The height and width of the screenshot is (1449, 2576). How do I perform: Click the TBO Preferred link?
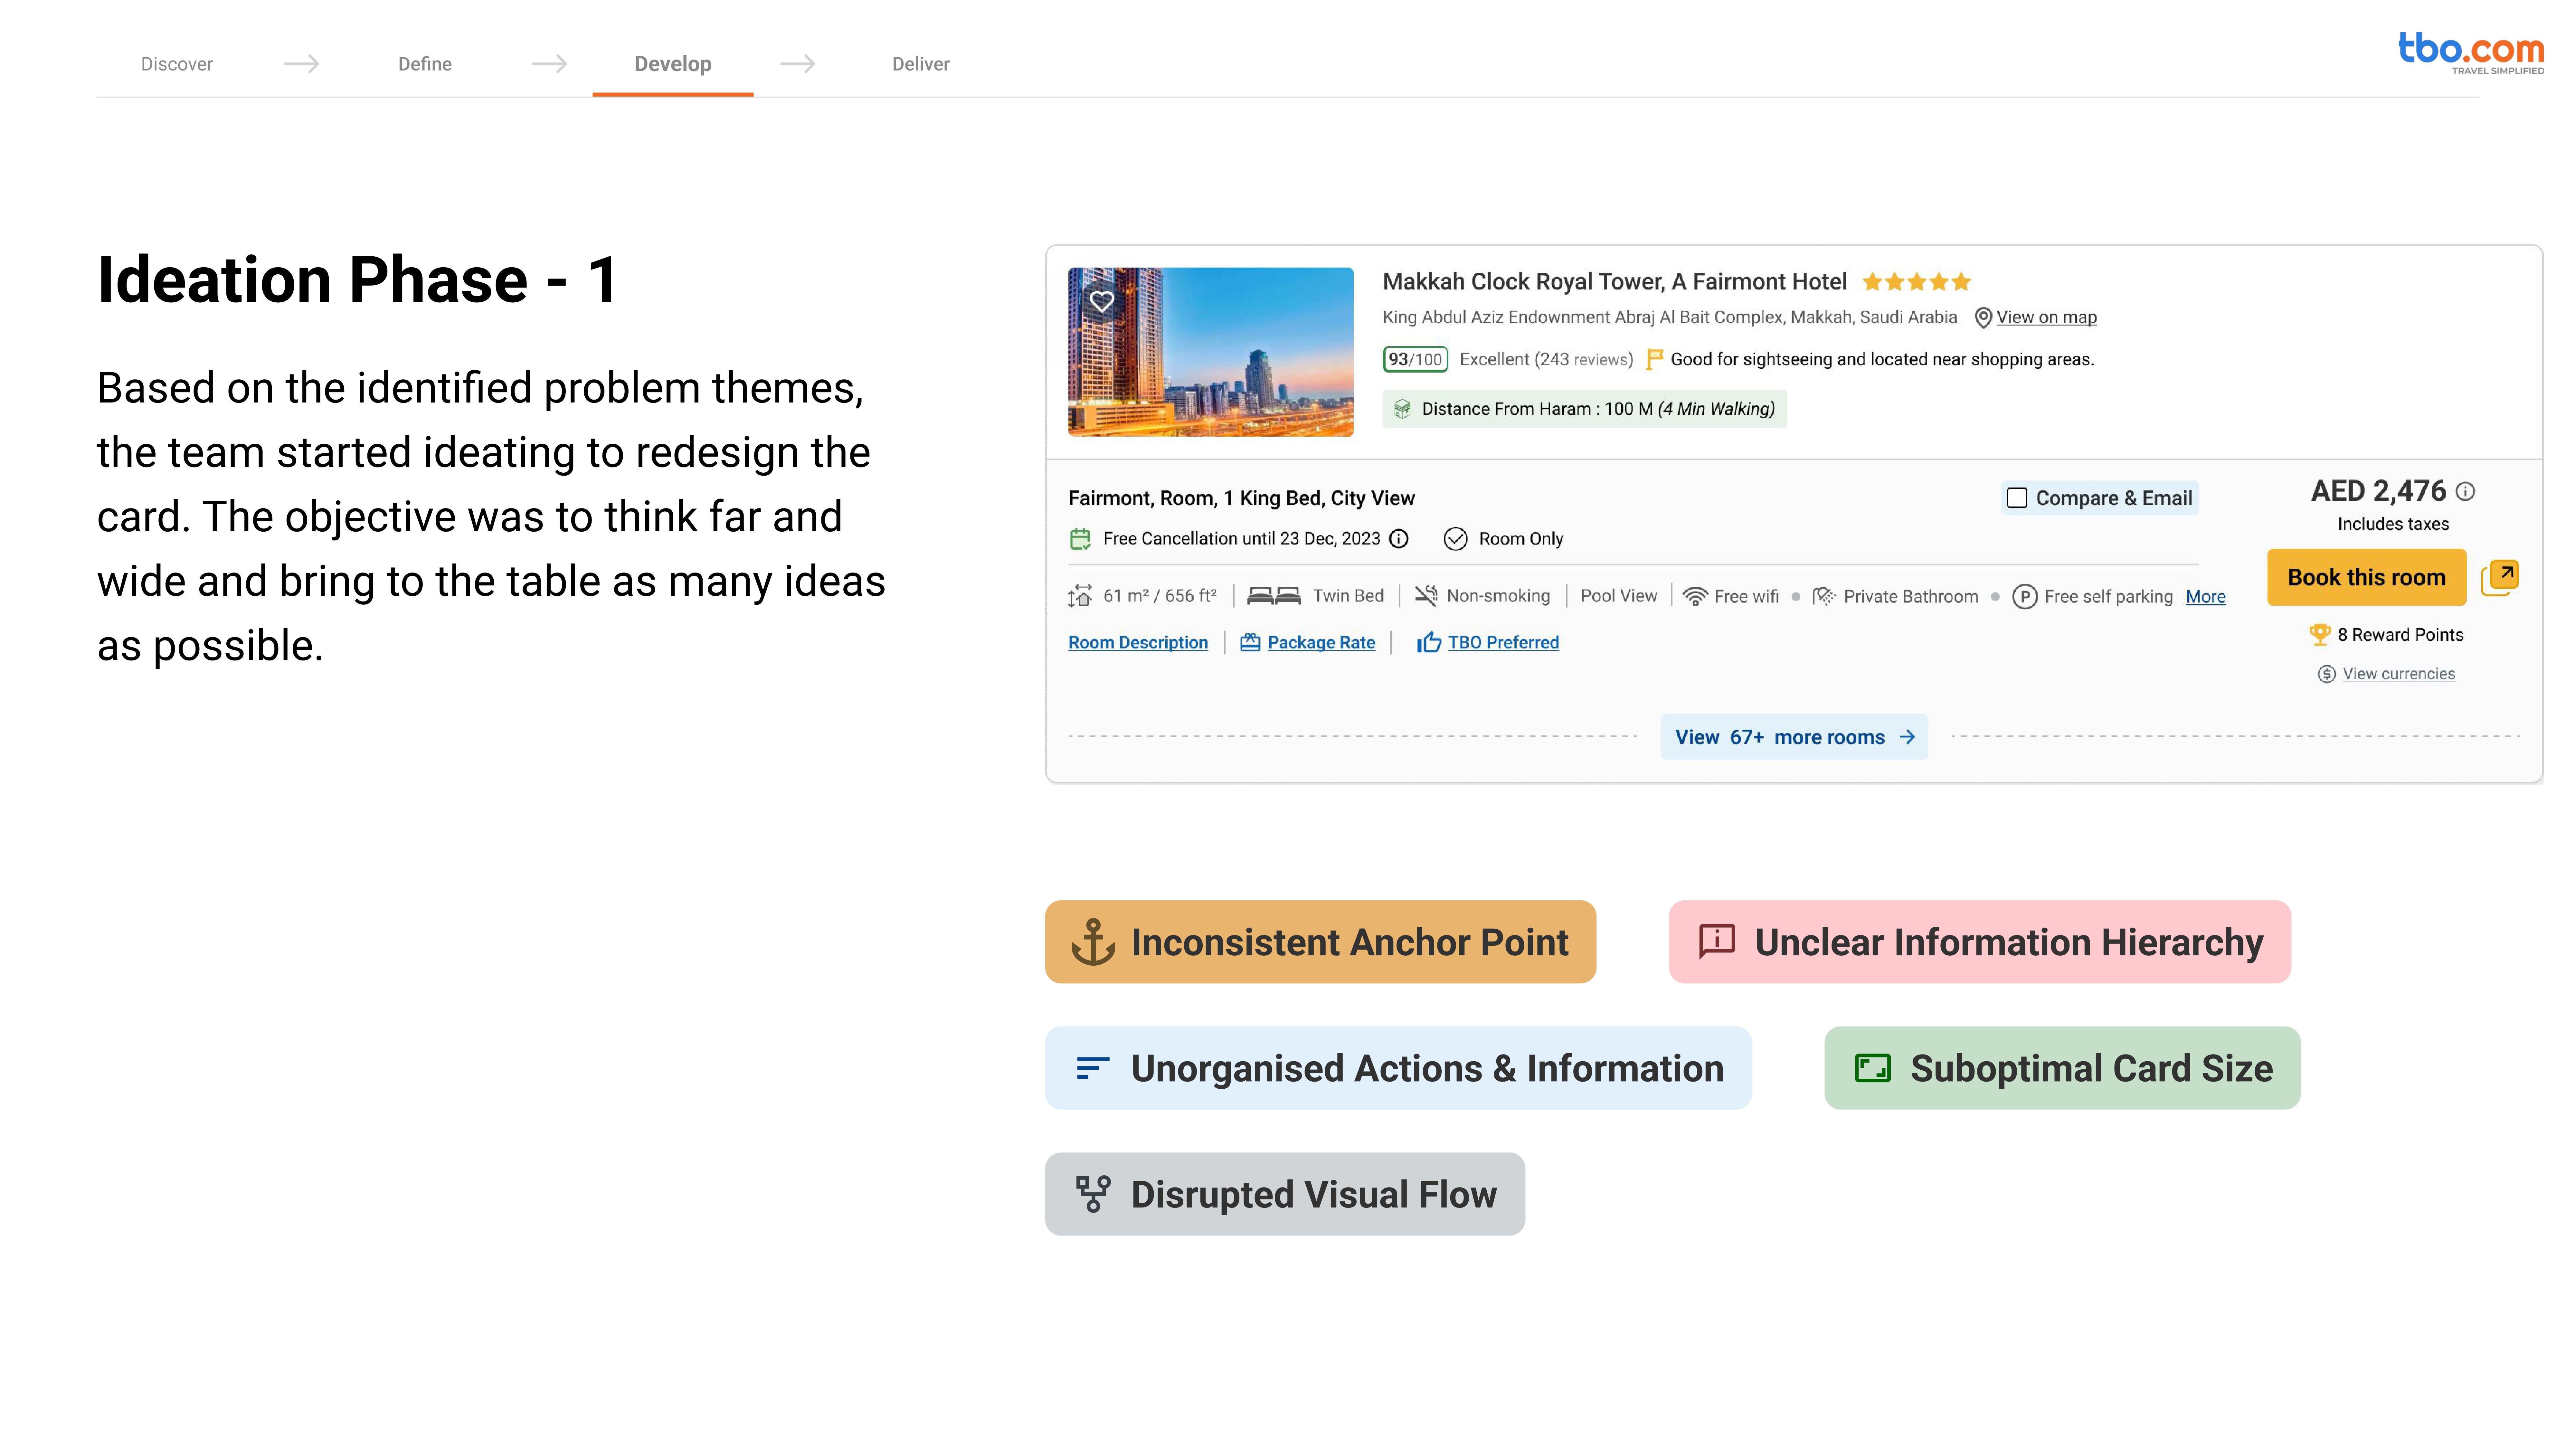coord(1503,643)
